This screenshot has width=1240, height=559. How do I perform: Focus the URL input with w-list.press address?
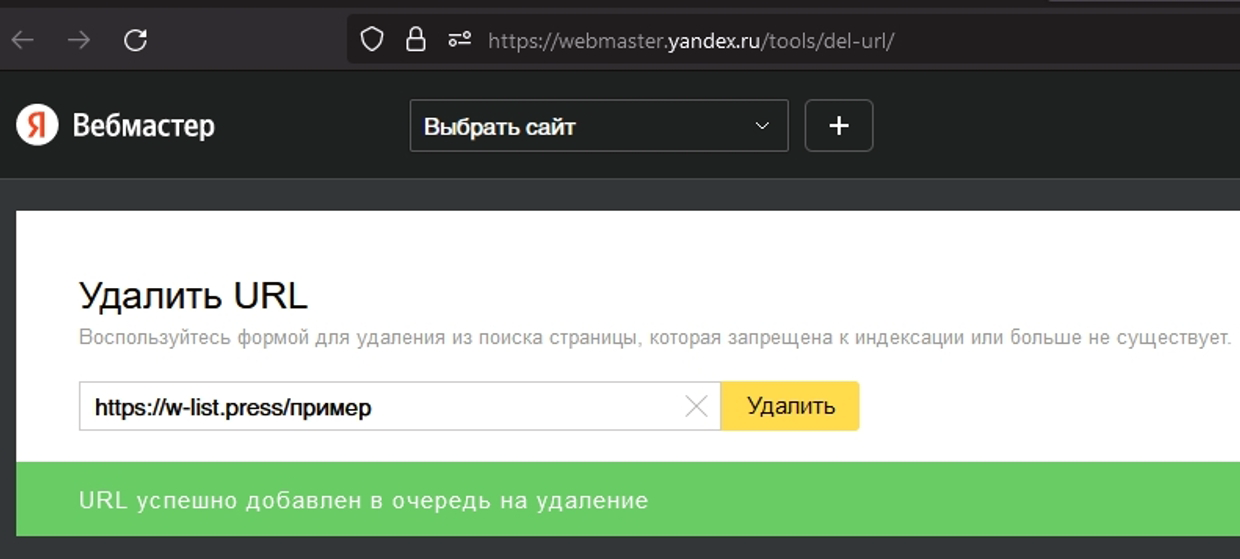pos(380,407)
